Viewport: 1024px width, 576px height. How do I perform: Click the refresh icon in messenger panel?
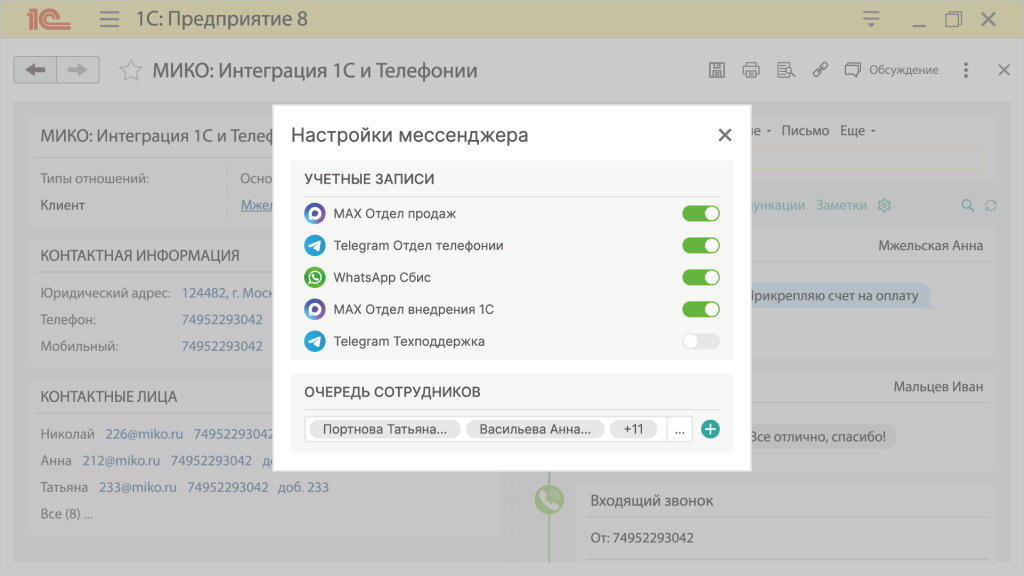pyautogui.click(x=991, y=205)
